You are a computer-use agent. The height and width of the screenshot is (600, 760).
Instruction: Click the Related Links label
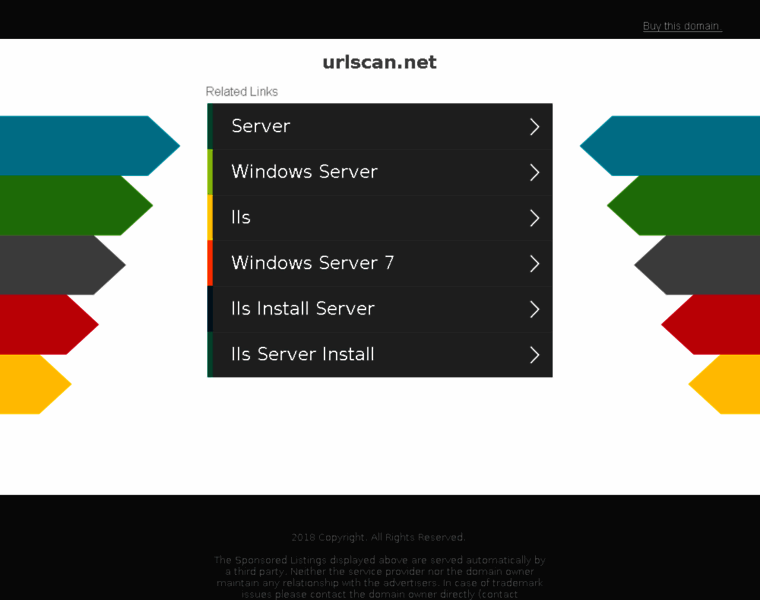tap(241, 92)
